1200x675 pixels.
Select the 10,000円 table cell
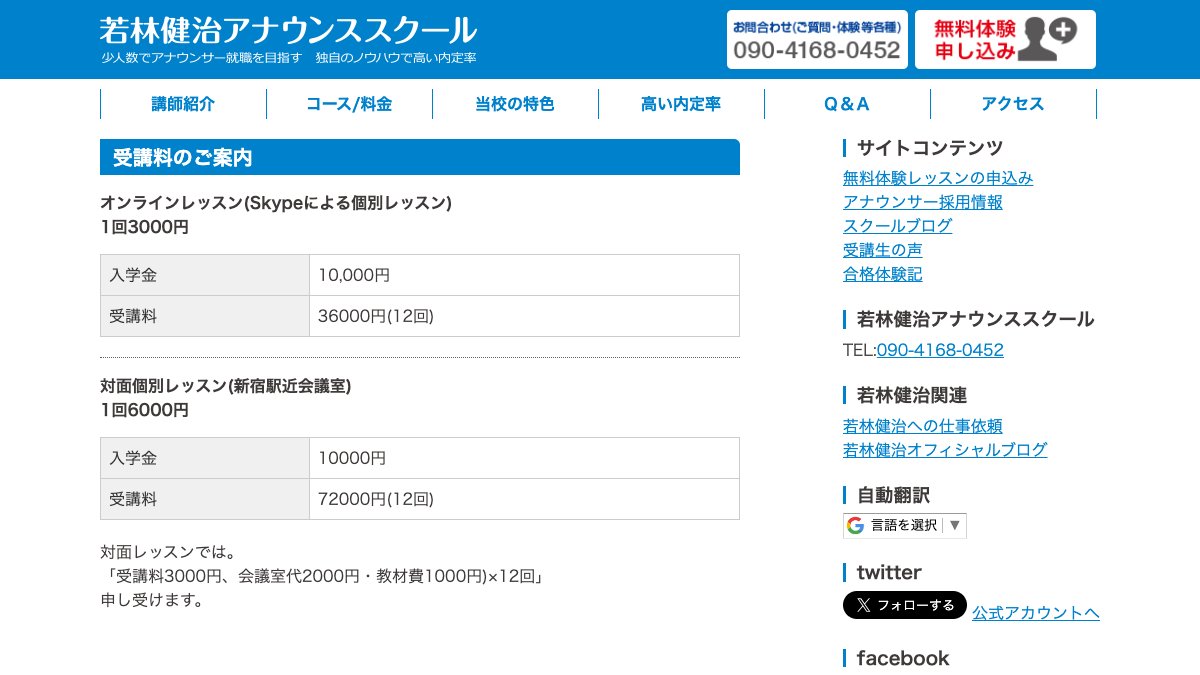[x=525, y=275]
